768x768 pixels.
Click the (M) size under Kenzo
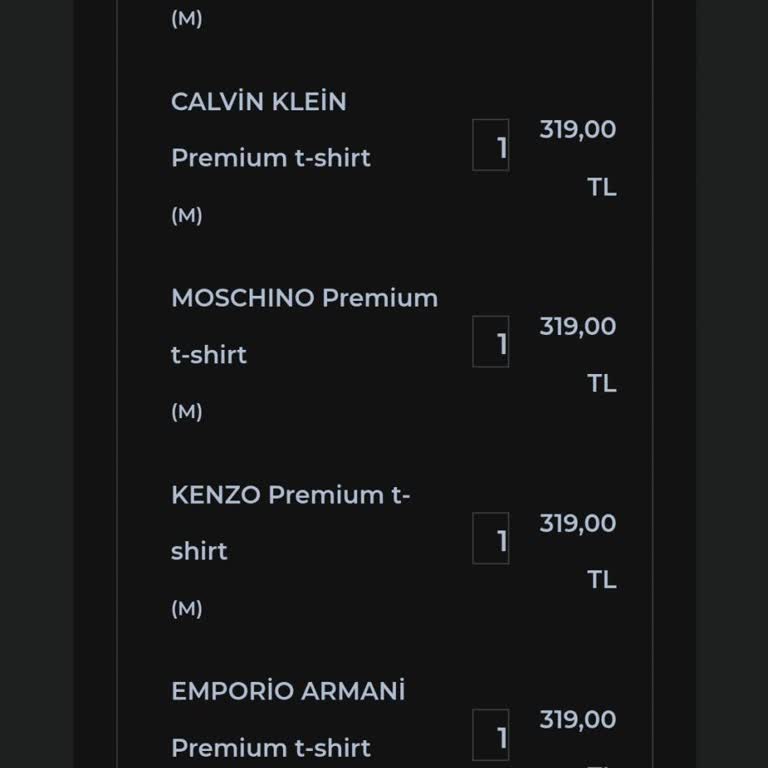(x=187, y=608)
